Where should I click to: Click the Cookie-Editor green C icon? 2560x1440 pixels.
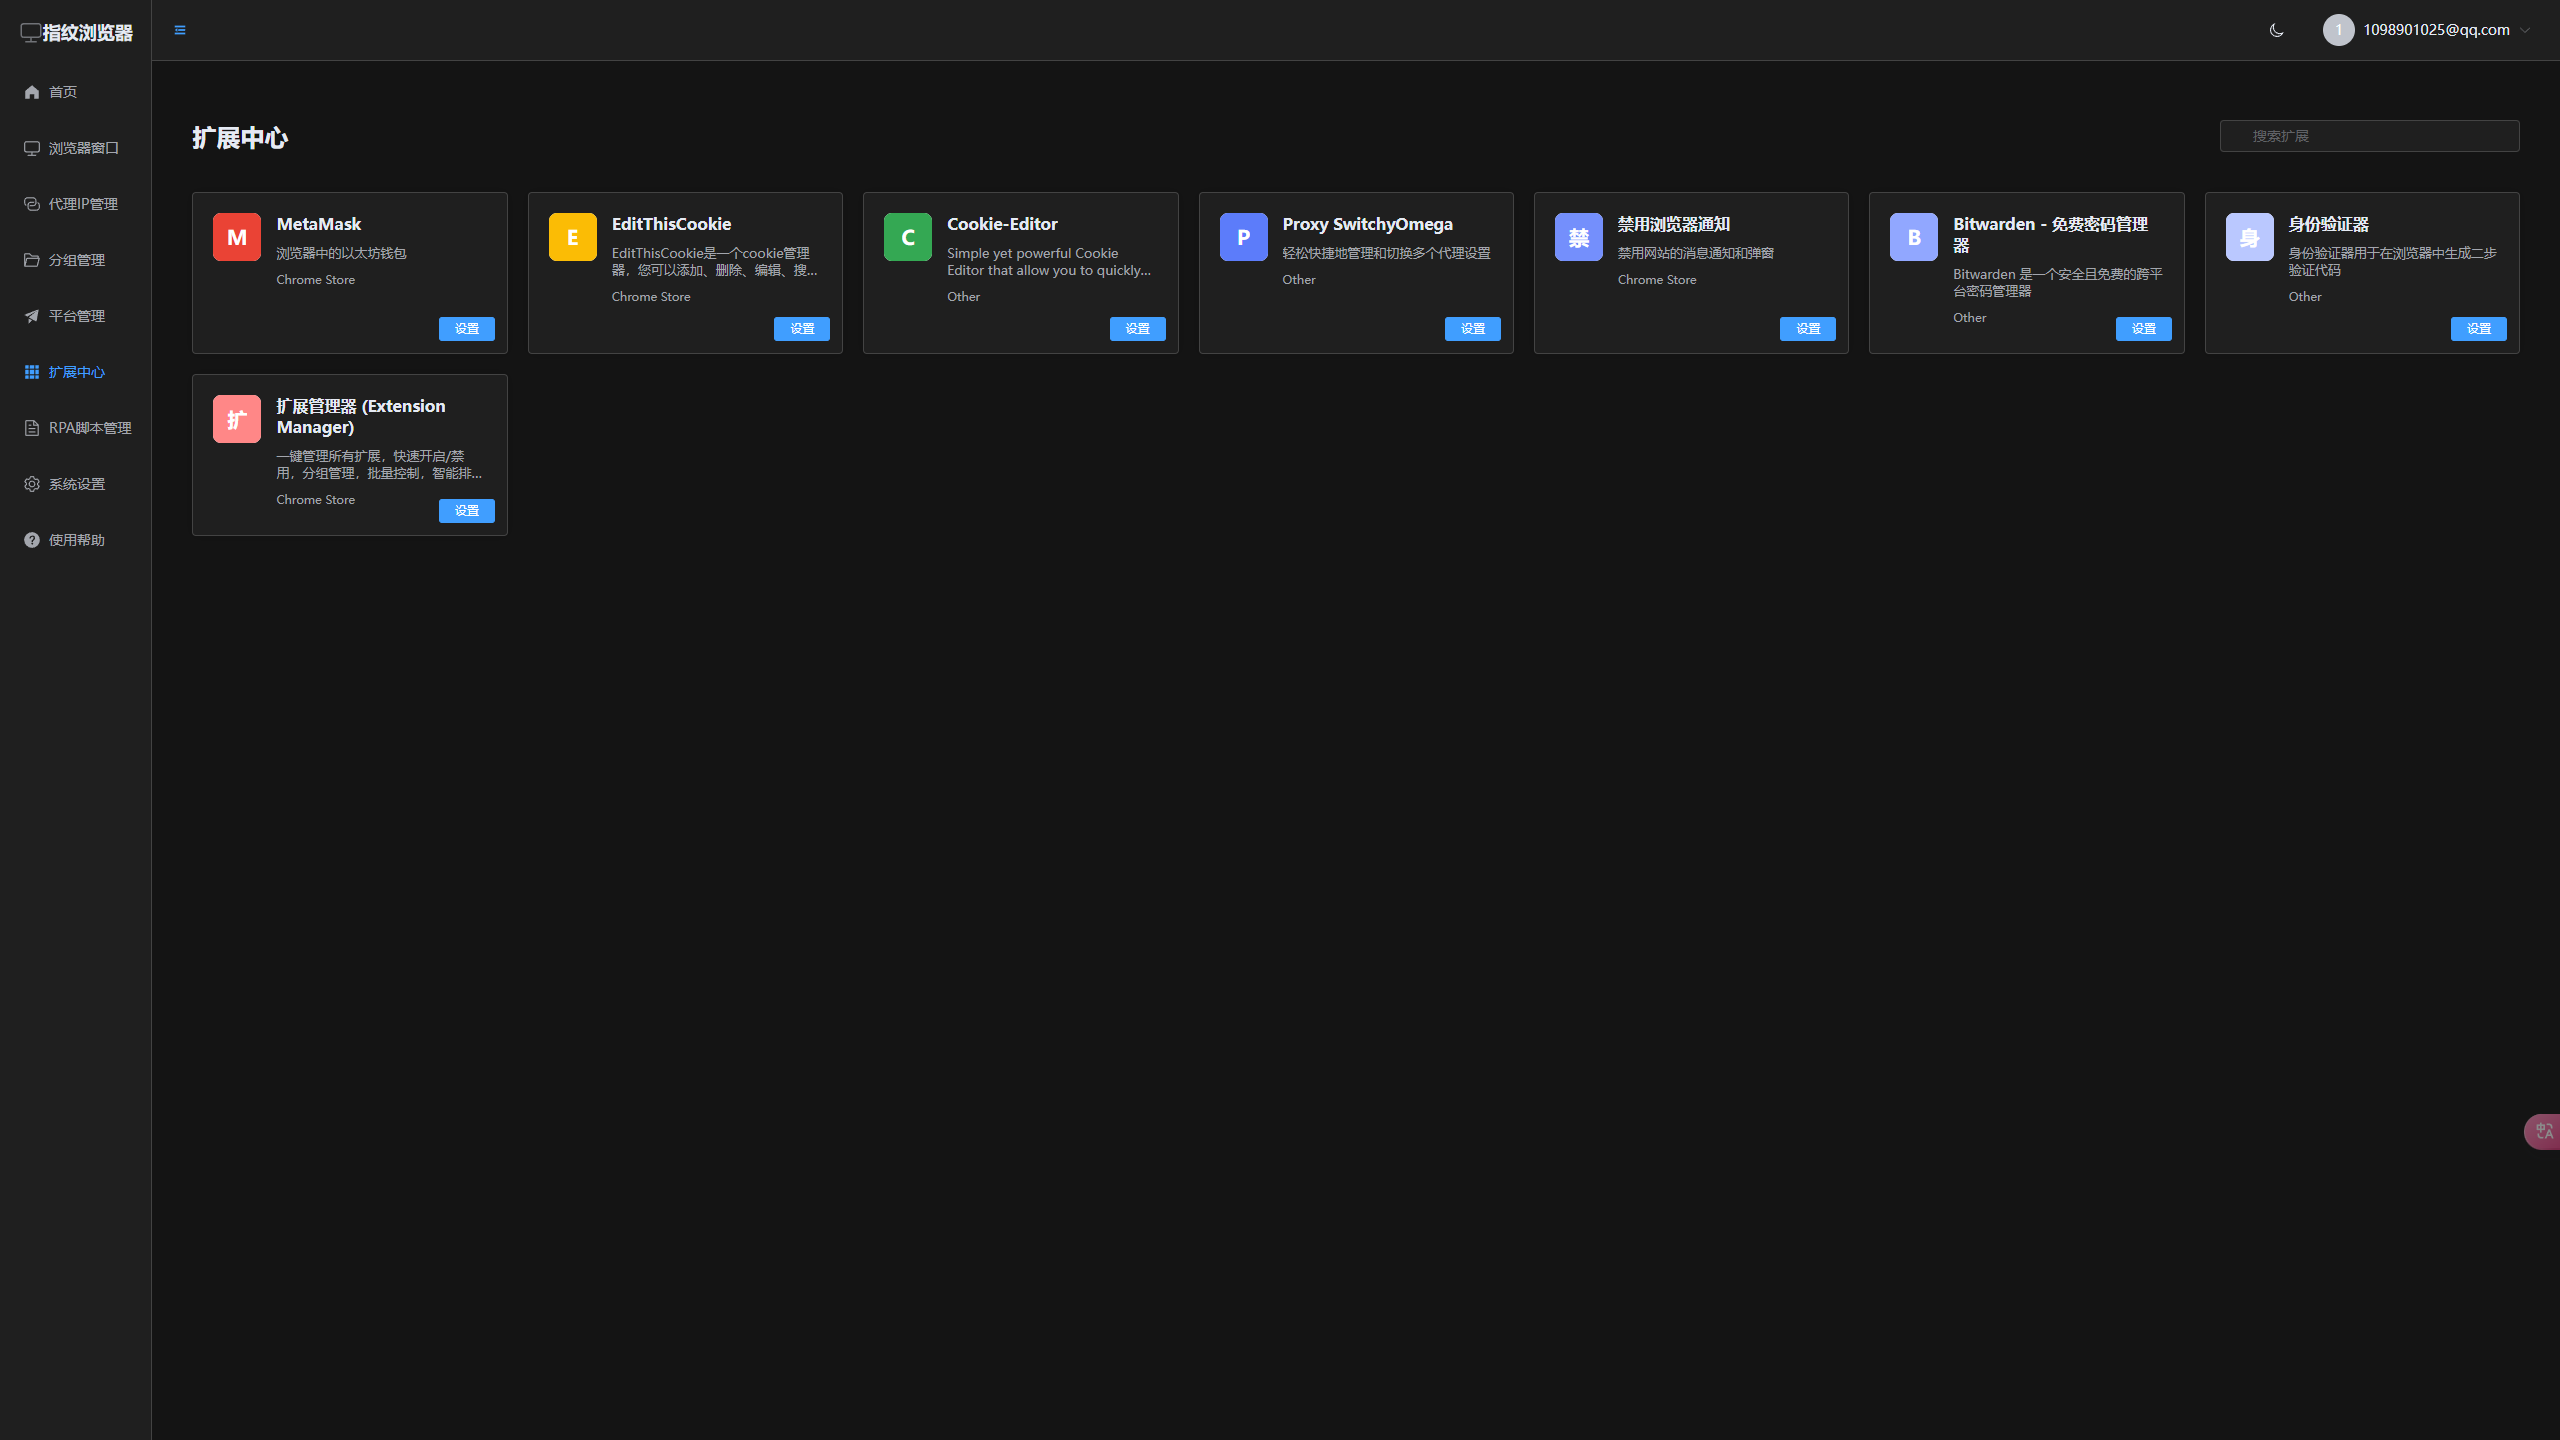(907, 237)
